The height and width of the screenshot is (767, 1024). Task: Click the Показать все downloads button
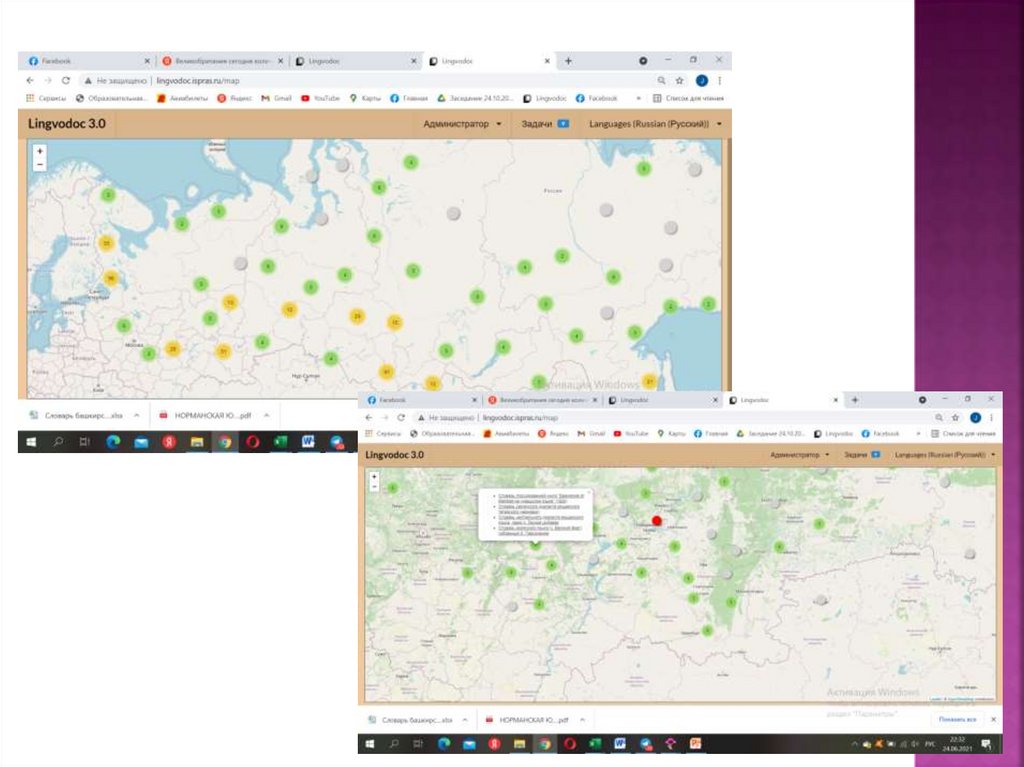(956, 719)
